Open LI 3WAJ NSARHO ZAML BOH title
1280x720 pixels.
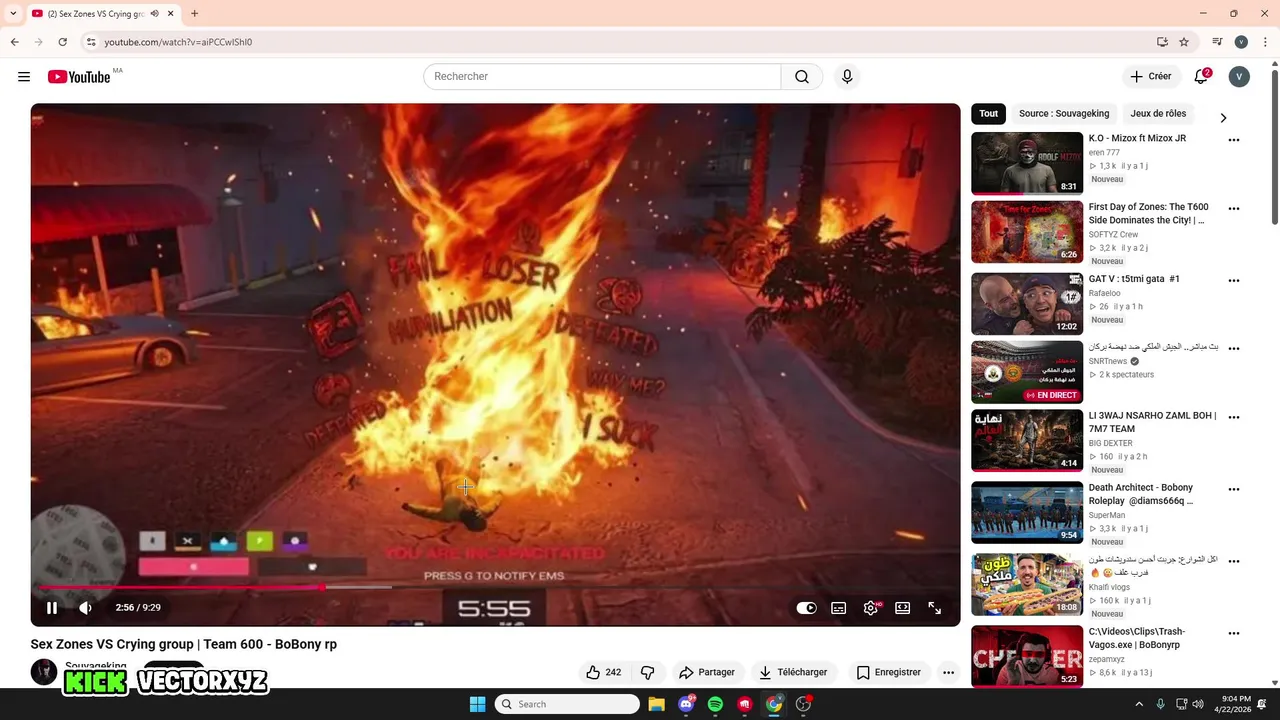1152,422
